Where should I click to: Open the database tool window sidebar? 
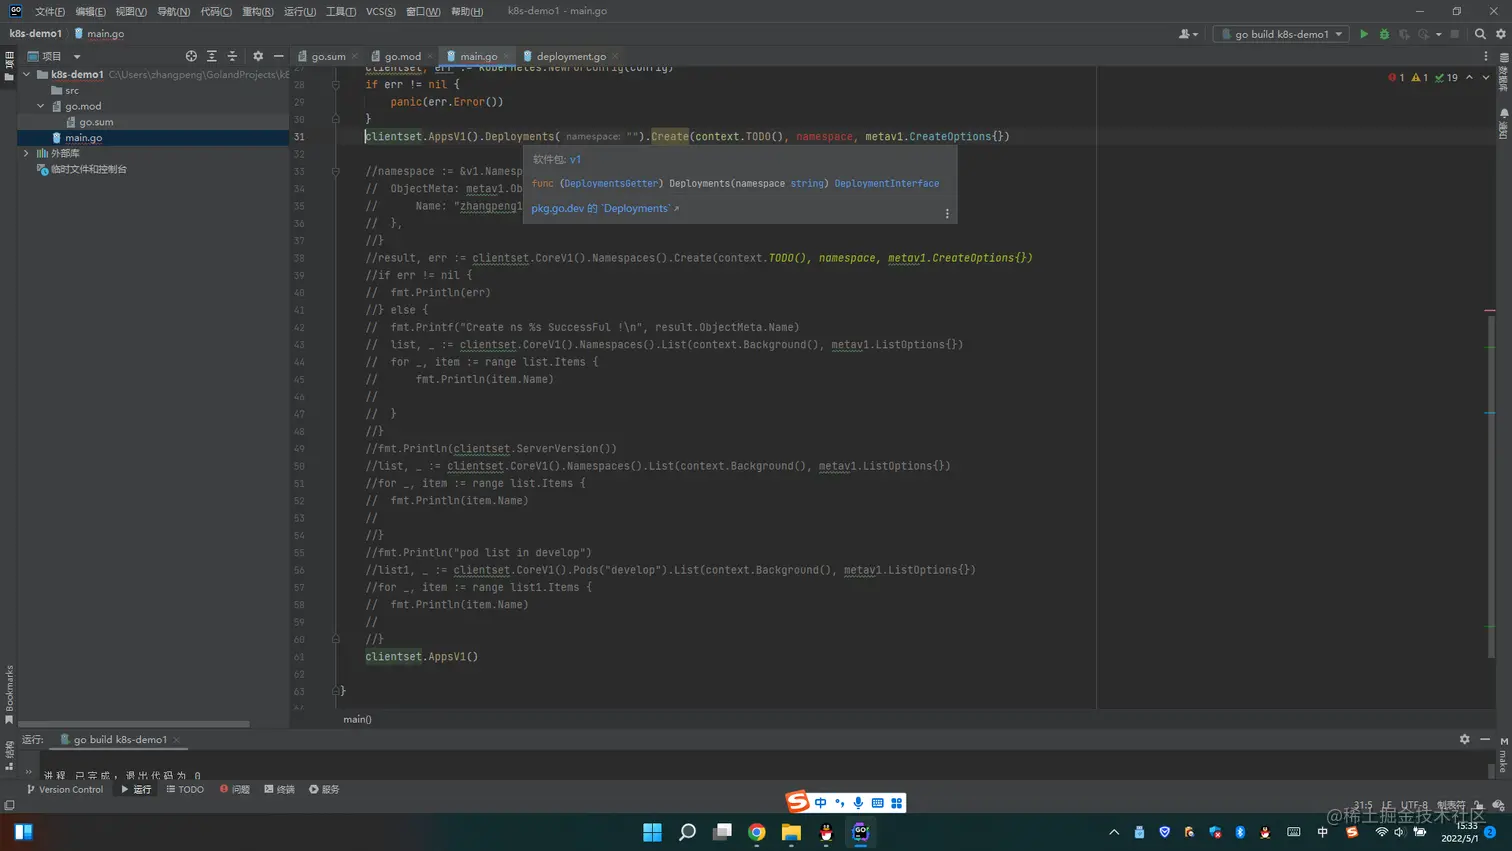coord(1504,72)
